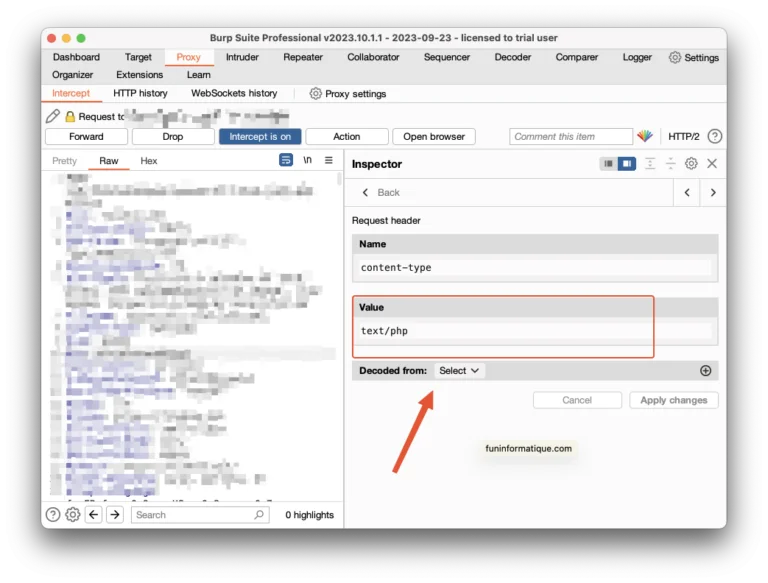Open the Collaborator tab
This screenshot has width=768, height=583.
pos(373,57)
